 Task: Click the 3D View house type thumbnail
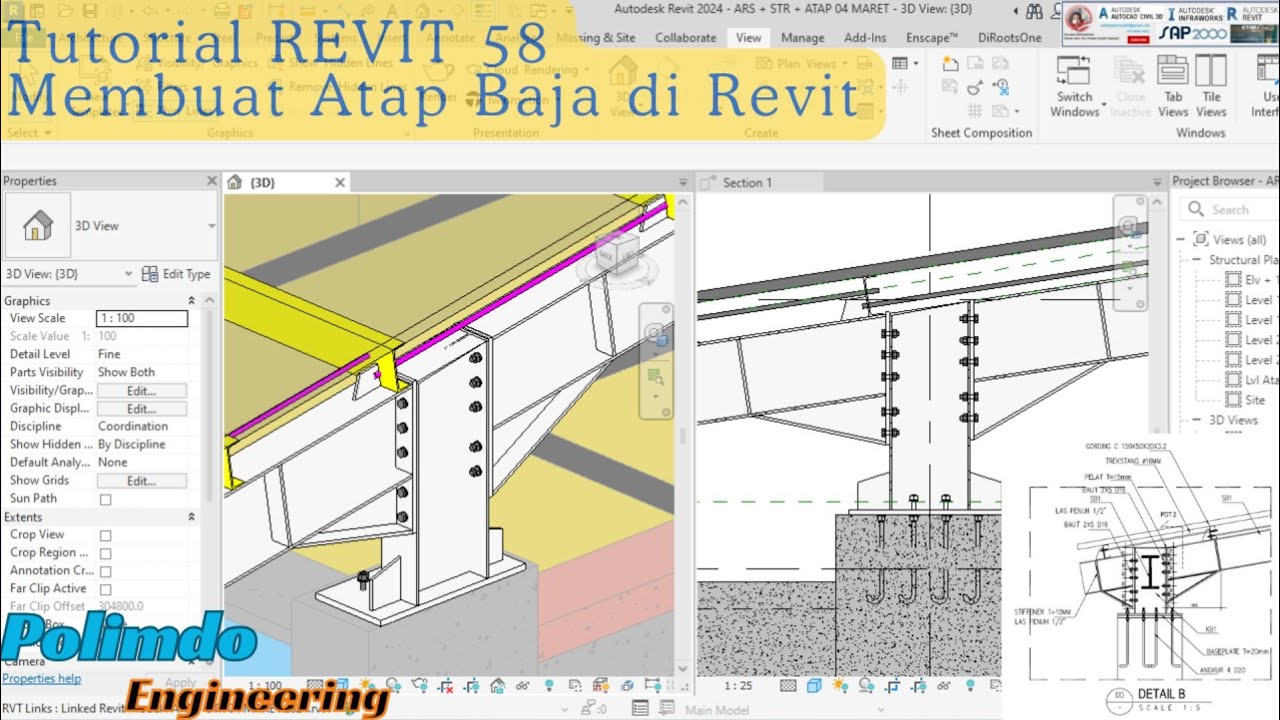point(37,225)
